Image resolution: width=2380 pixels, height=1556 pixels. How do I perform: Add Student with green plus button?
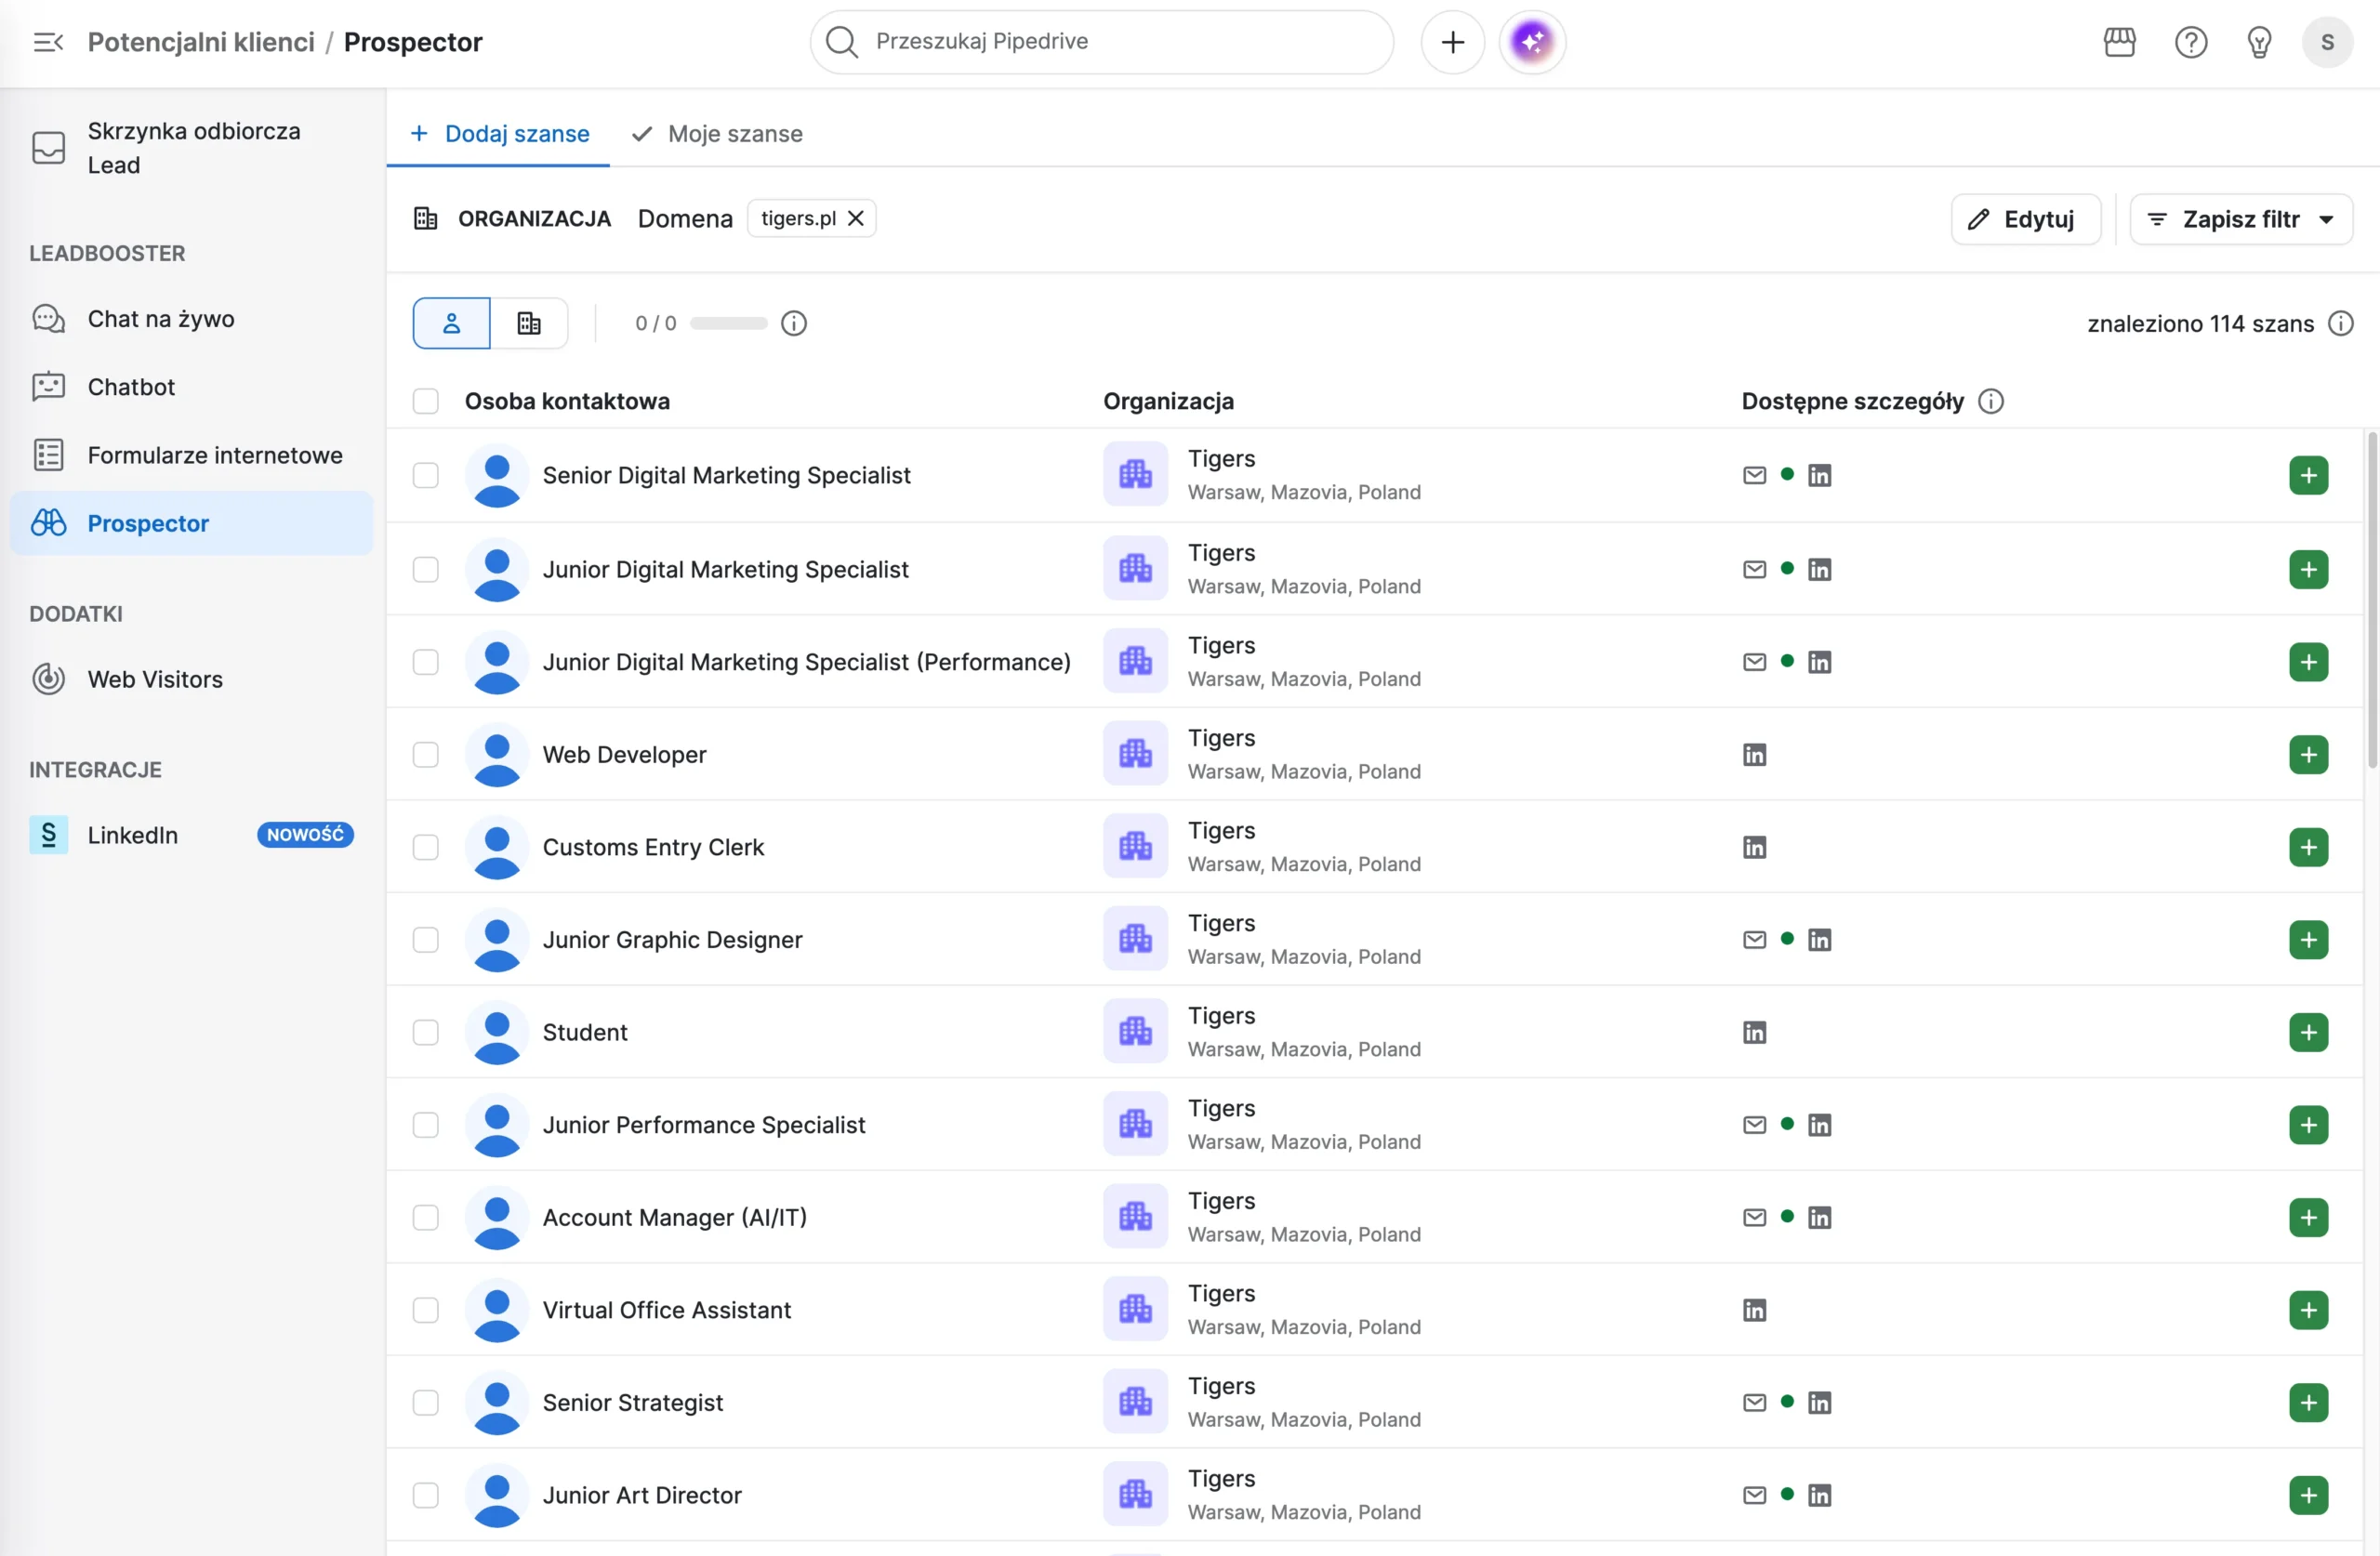click(x=2308, y=1032)
